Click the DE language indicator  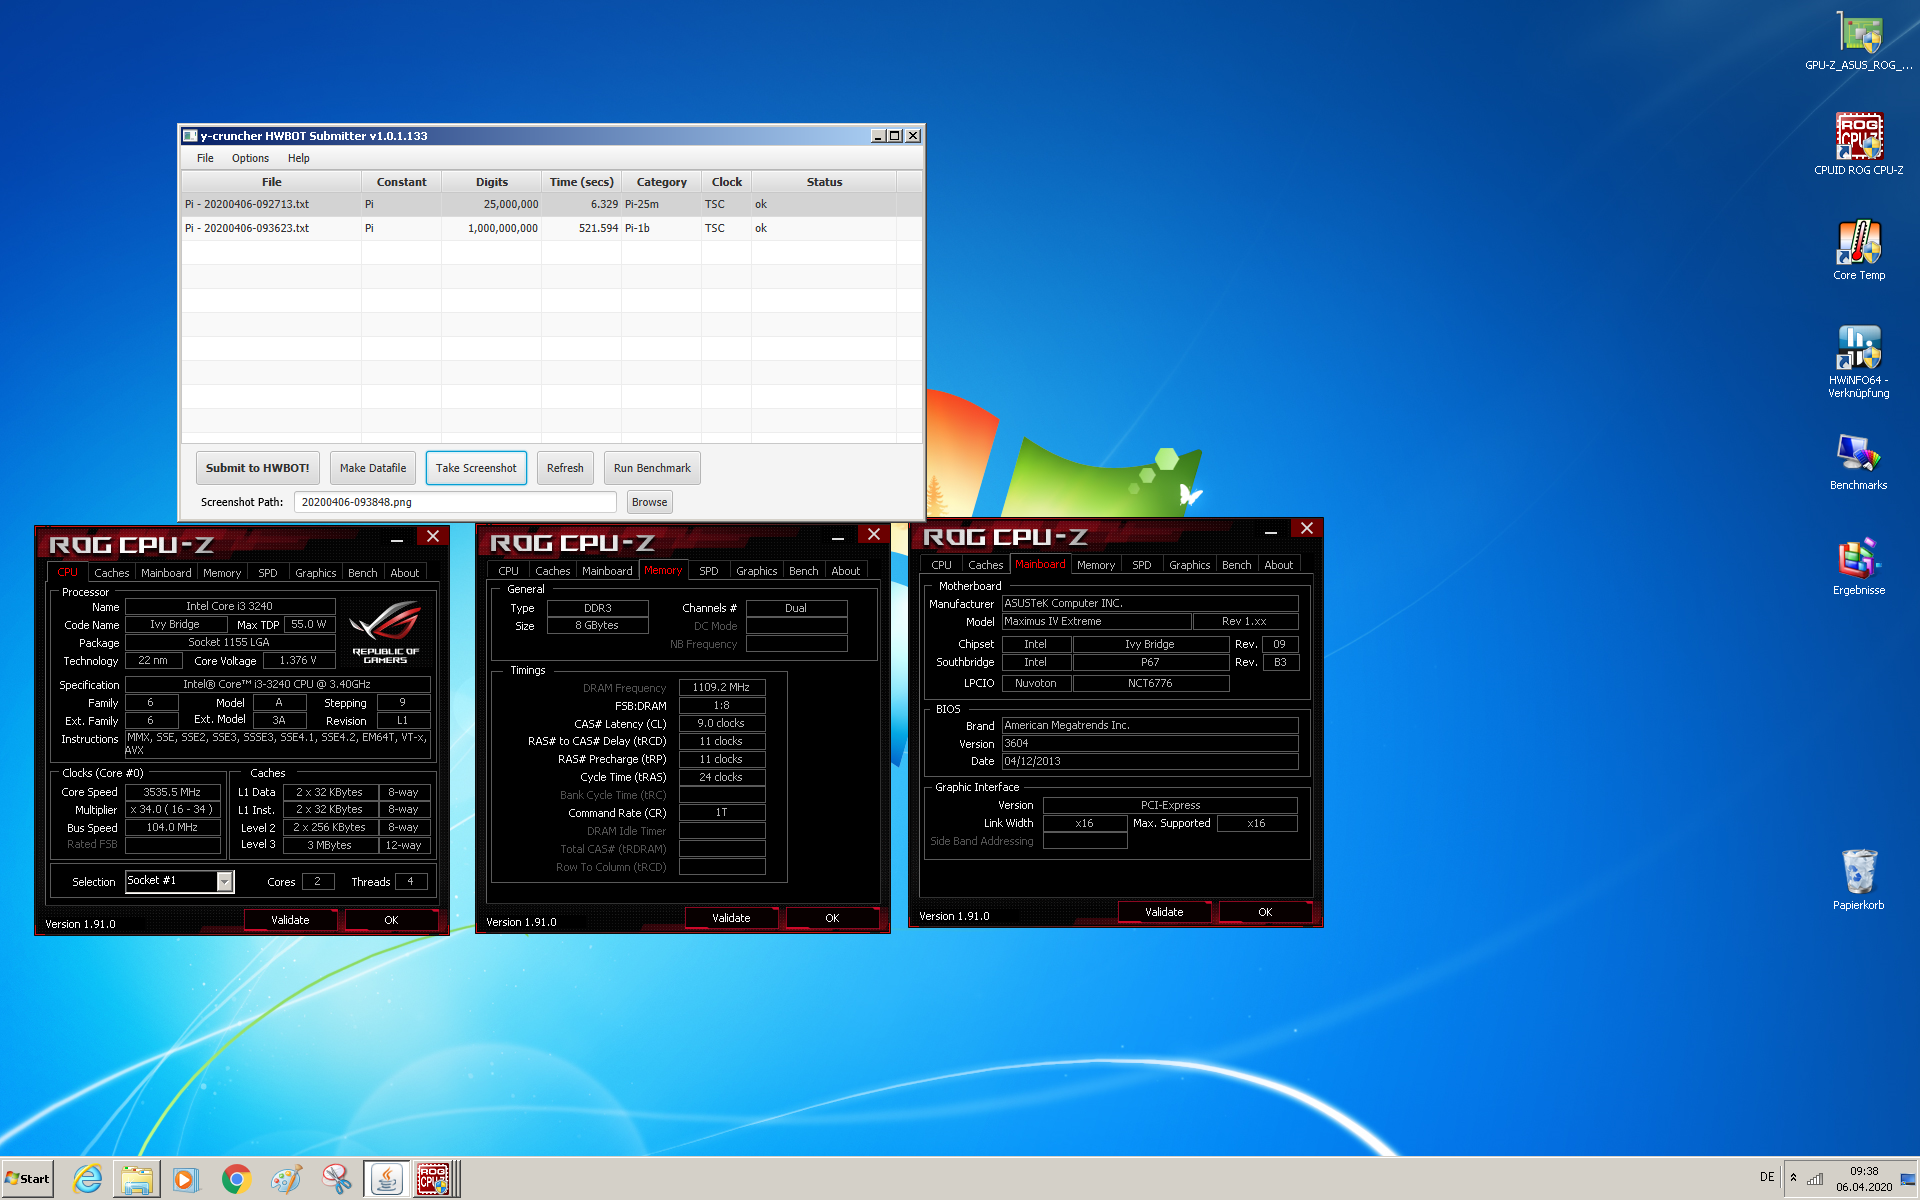pyautogui.click(x=1767, y=1177)
